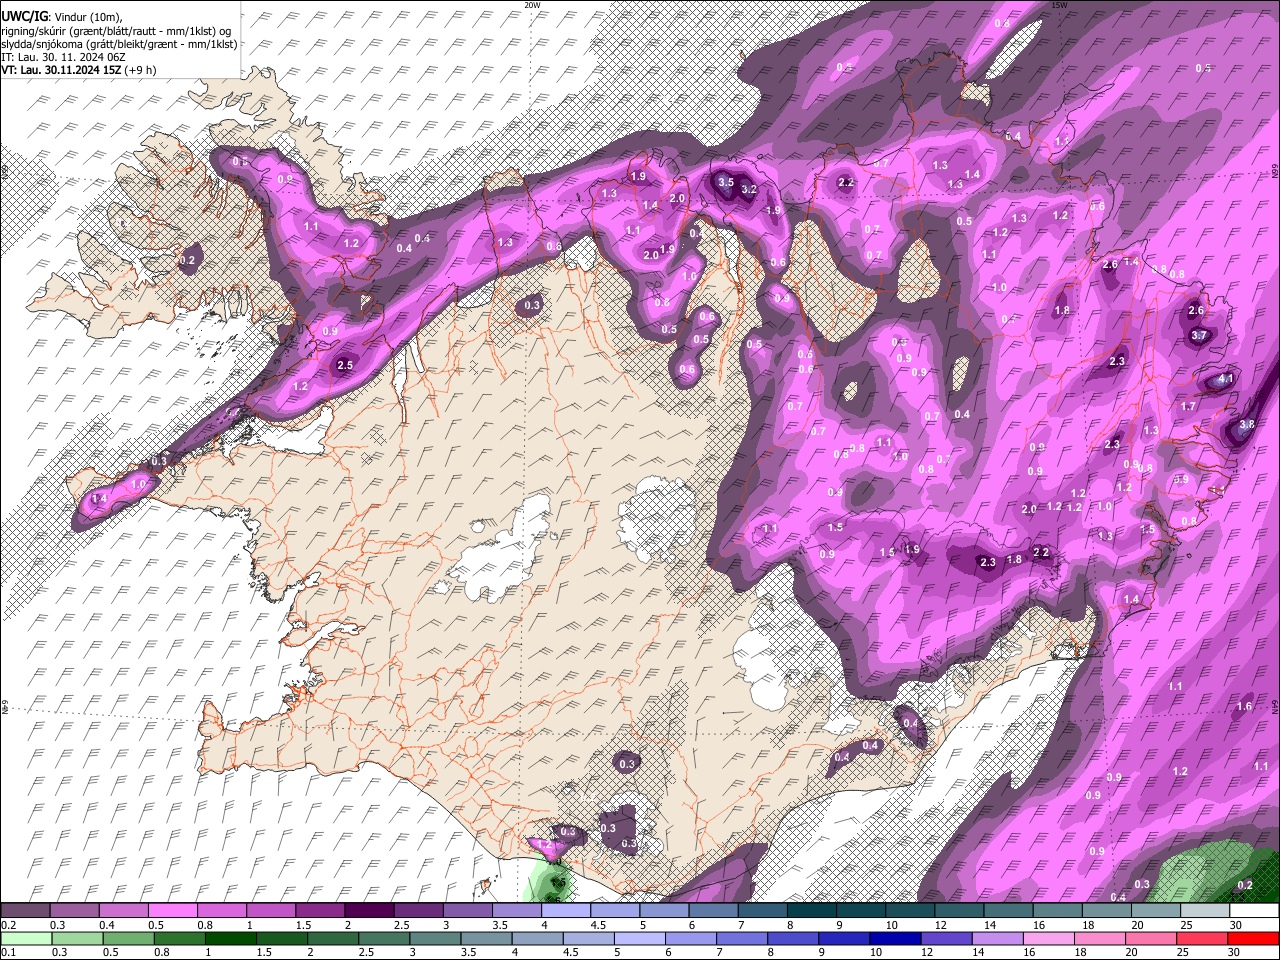Click the 'VT: Lau. 30.11.2024 15Z (+9 h)' line
This screenshot has height=960, width=1280.
pyautogui.click(x=78, y=70)
